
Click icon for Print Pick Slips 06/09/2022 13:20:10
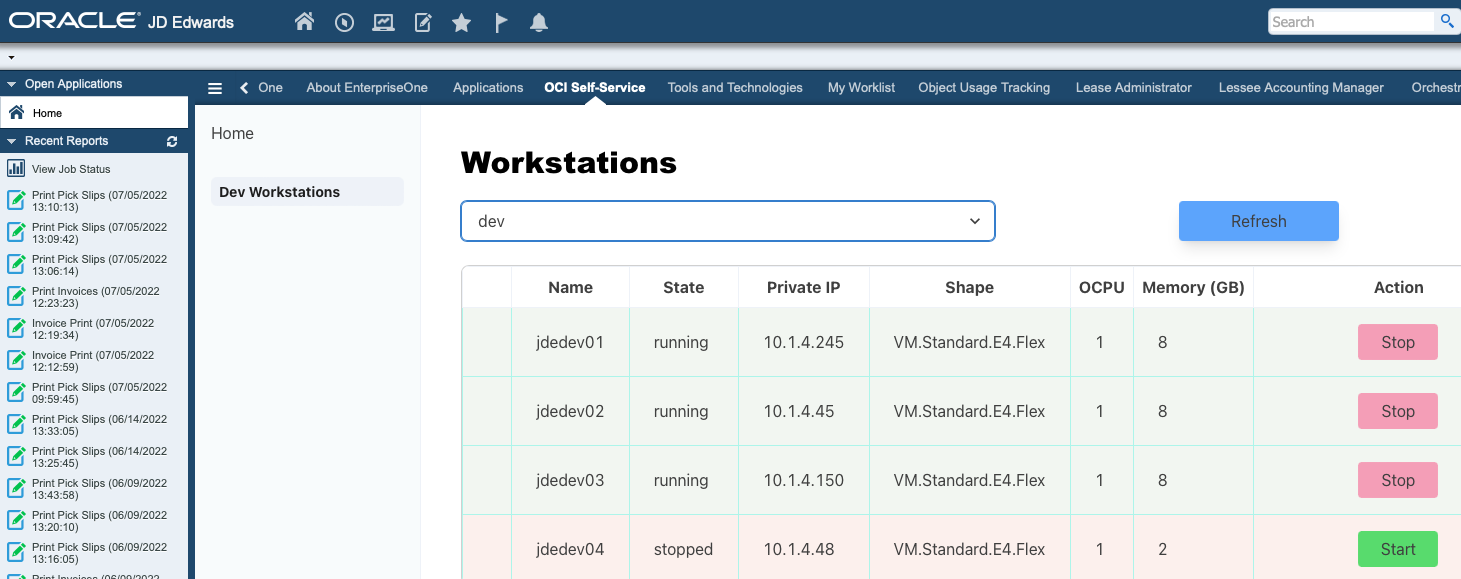point(16,520)
